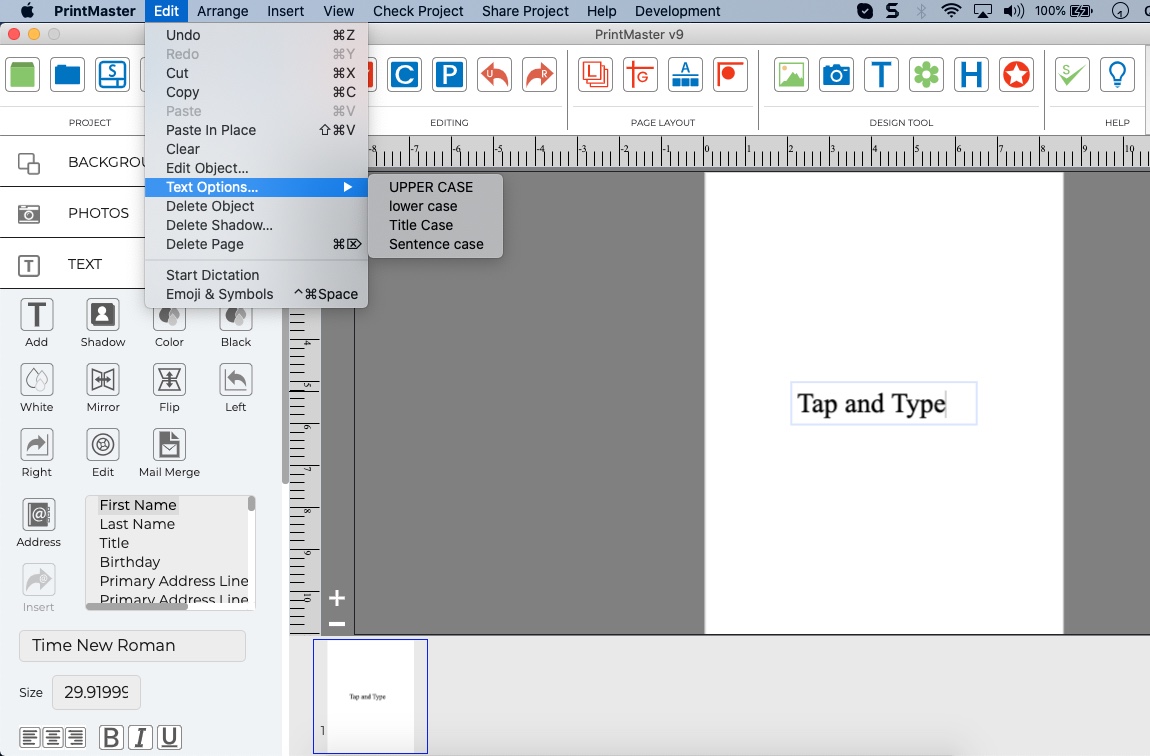Toggle italic formatting
The image size is (1150, 756).
(x=140, y=736)
